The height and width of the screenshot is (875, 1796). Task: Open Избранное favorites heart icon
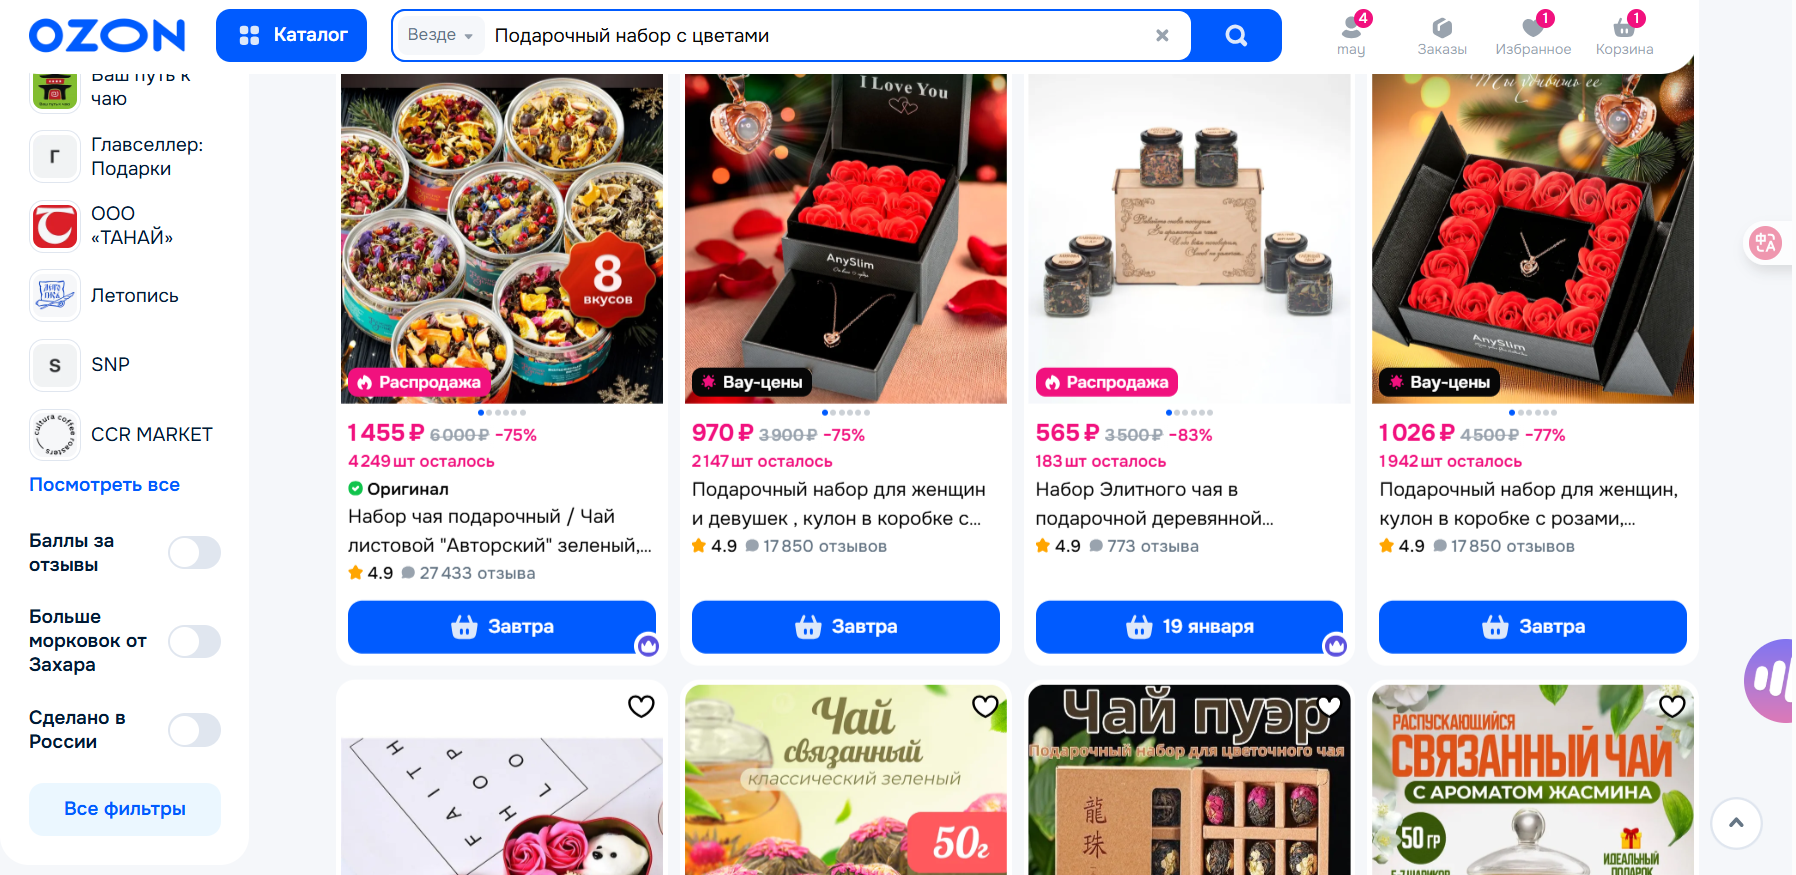pos(1533,34)
